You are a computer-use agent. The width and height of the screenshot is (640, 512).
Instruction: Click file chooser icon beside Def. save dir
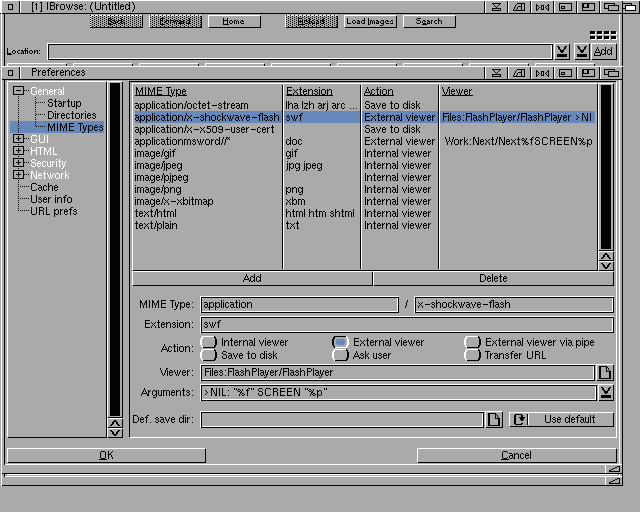[494, 420]
